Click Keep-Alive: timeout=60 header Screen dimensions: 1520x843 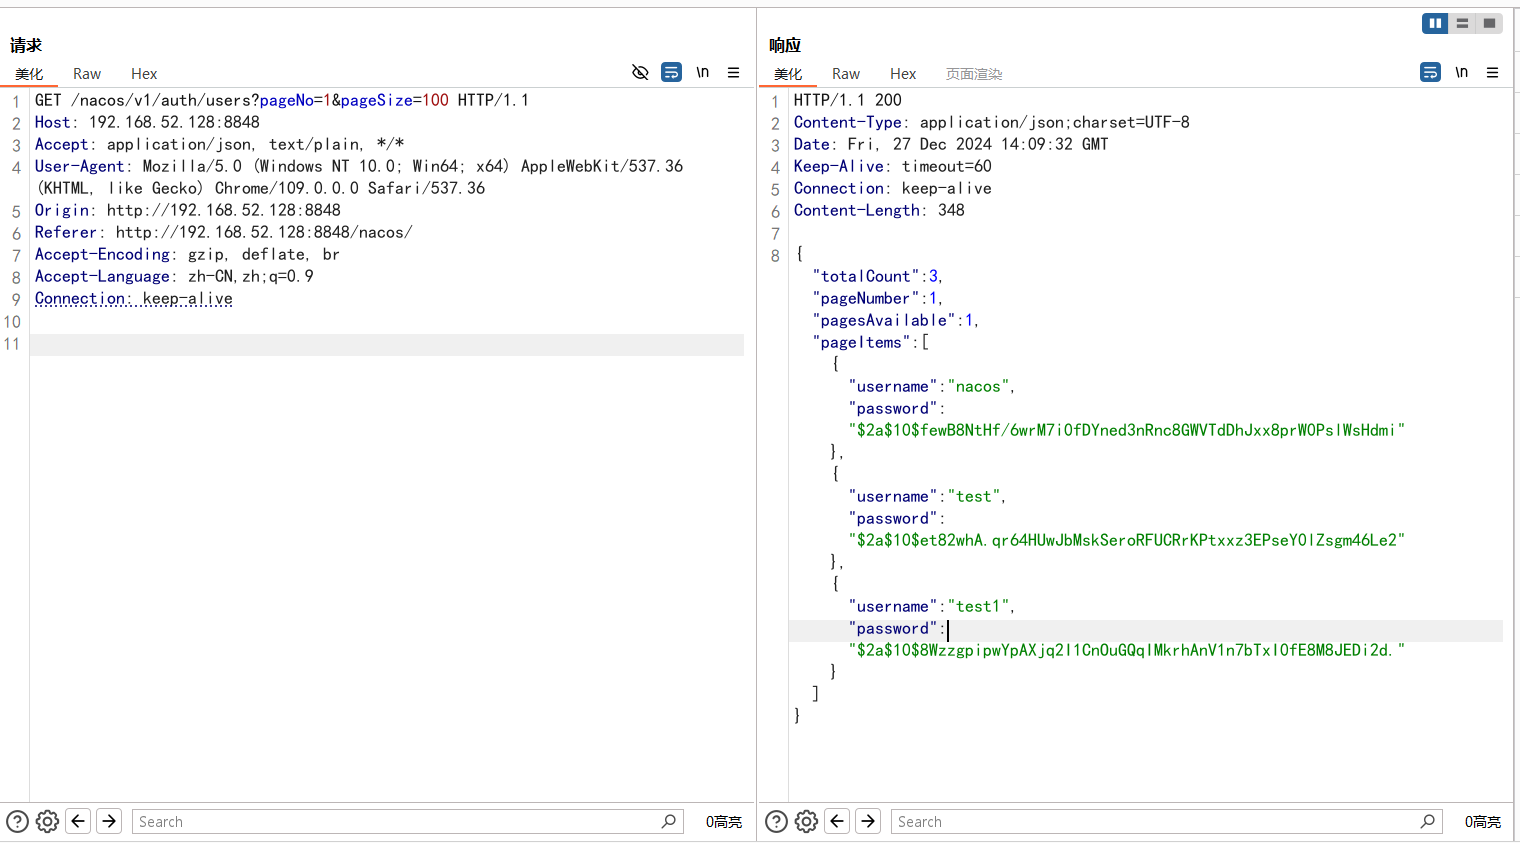893,166
